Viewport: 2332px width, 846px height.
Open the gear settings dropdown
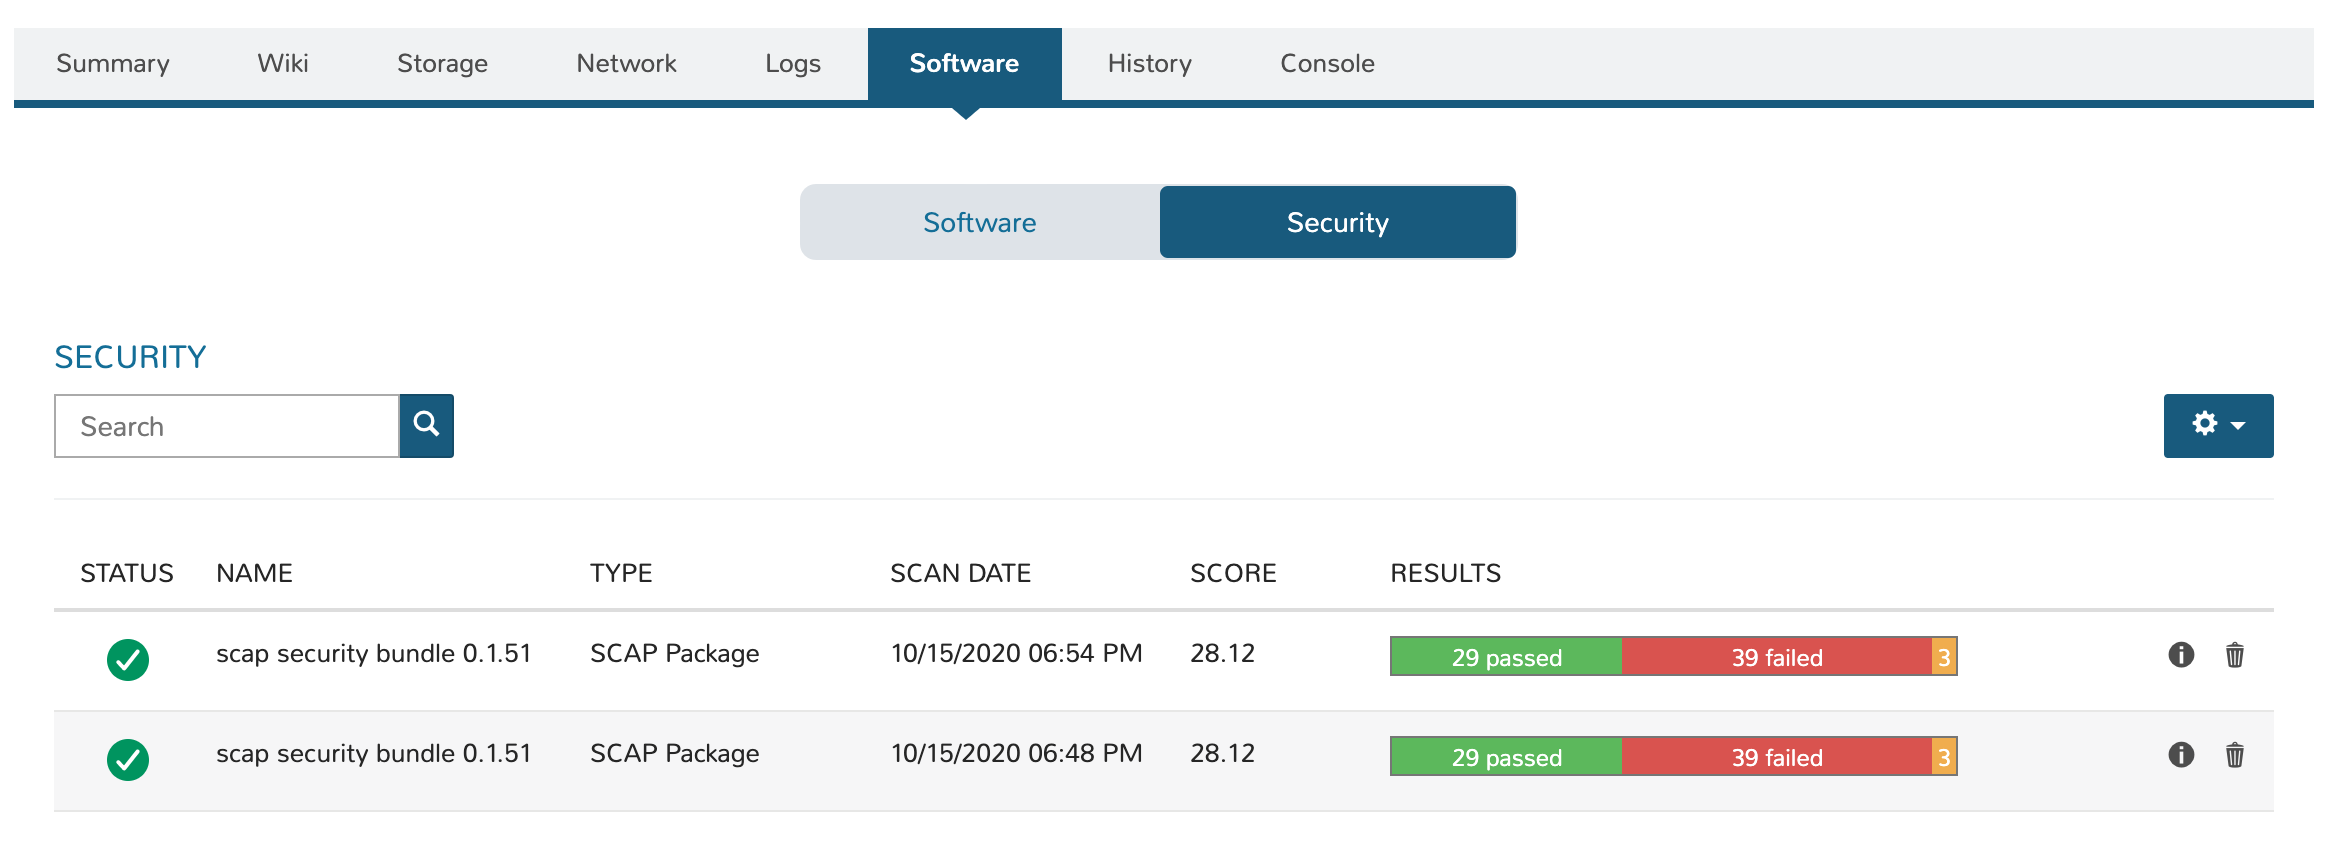[2217, 425]
